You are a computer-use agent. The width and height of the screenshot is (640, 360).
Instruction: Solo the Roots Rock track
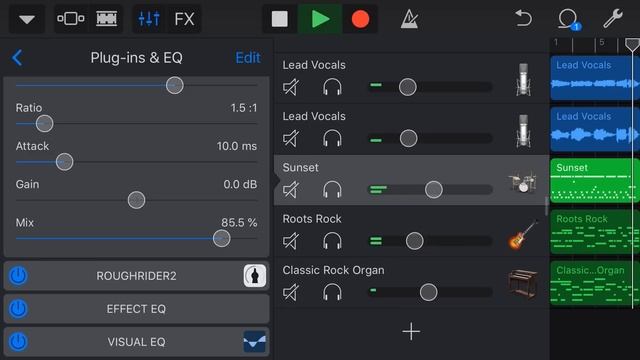(x=332, y=241)
